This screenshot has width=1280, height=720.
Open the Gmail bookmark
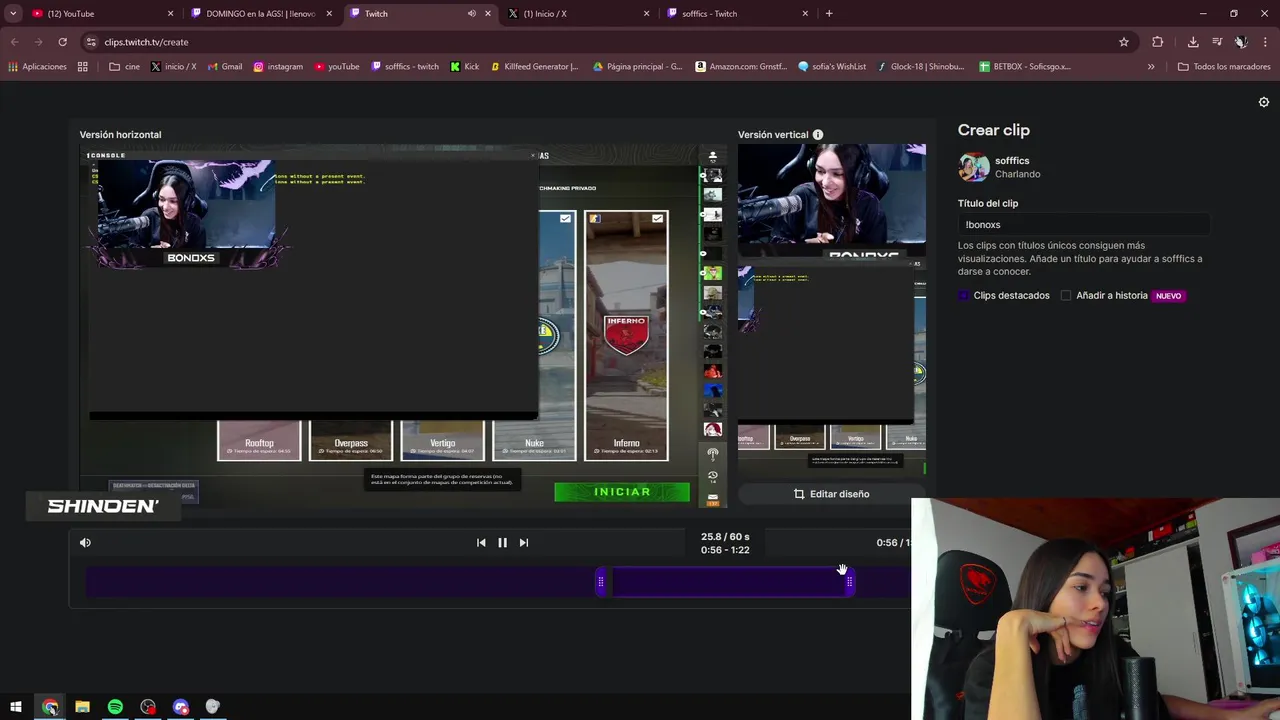pos(225,67)
